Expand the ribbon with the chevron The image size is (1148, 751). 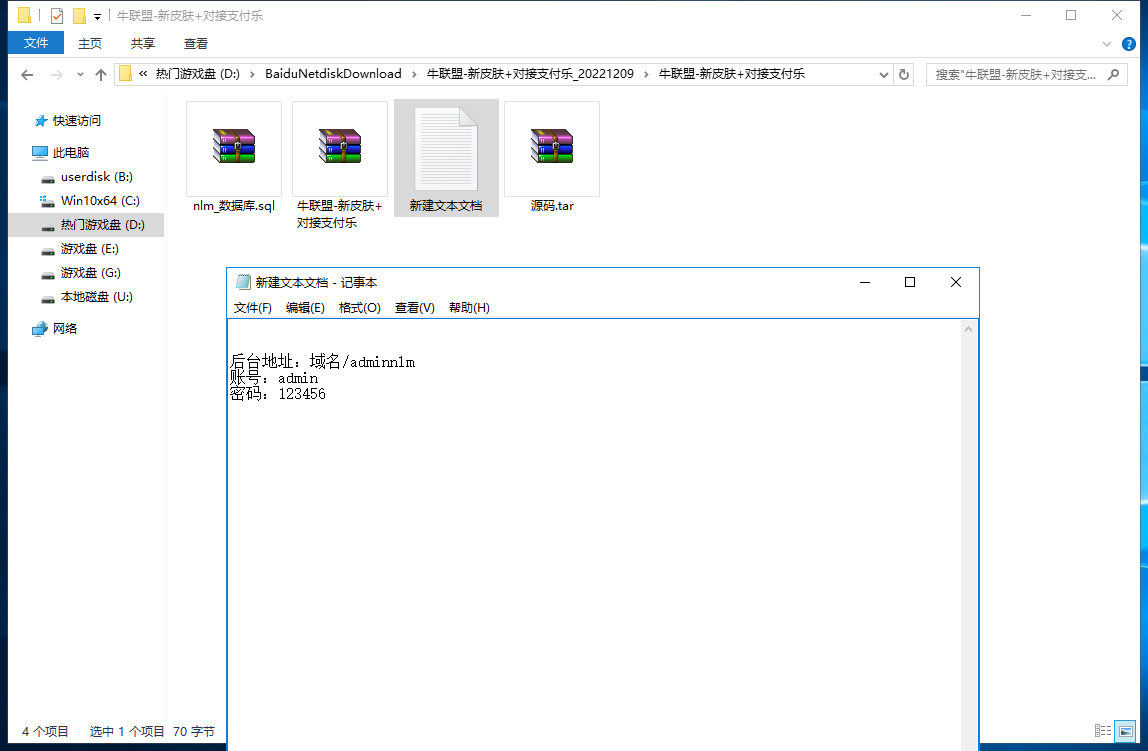coord(1107,43)
